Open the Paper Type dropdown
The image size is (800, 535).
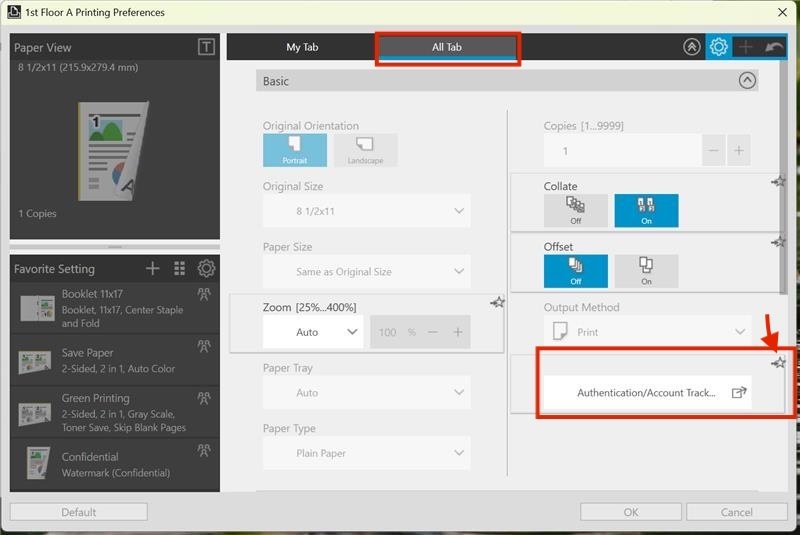pyautogui.click(x=366, y=453)
